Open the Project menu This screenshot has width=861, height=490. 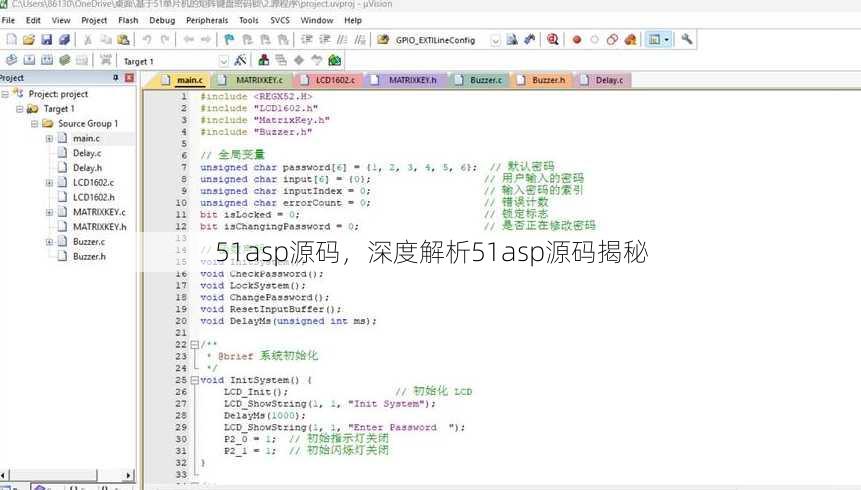coord(94,20)
